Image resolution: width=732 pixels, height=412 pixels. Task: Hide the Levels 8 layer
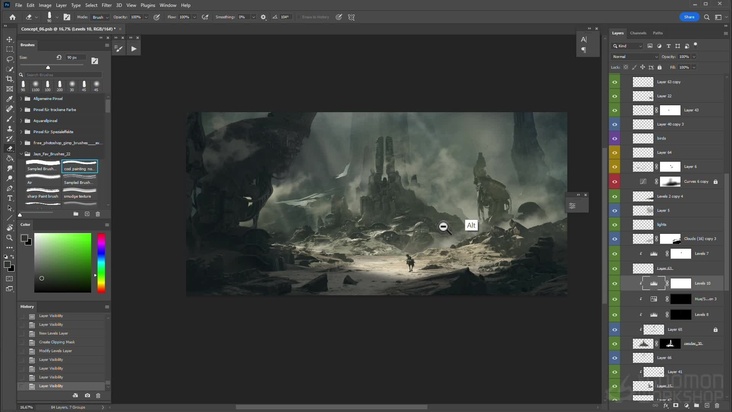615,314
